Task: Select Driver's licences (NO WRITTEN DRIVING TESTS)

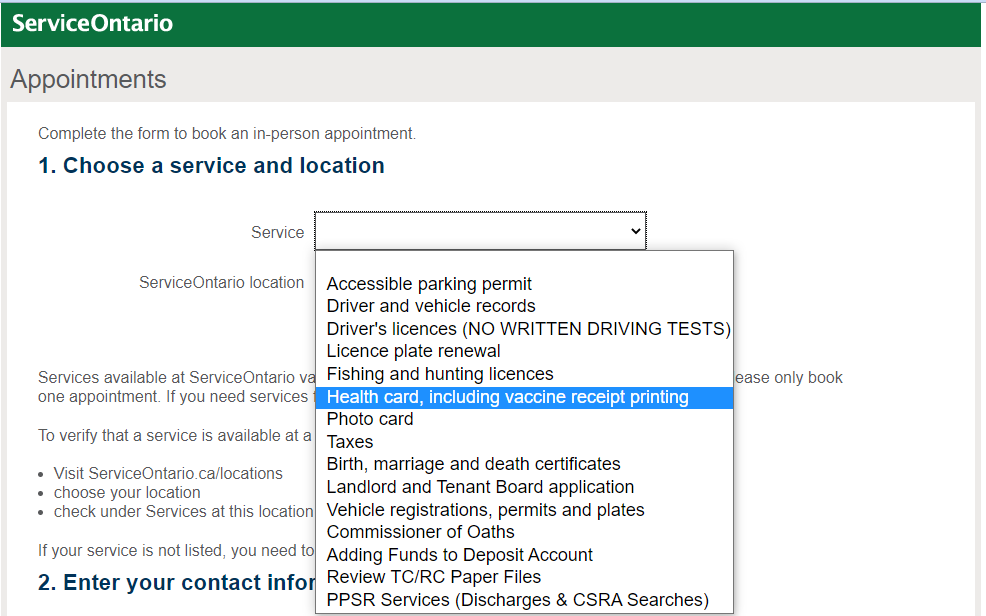Action: [524, 329]
